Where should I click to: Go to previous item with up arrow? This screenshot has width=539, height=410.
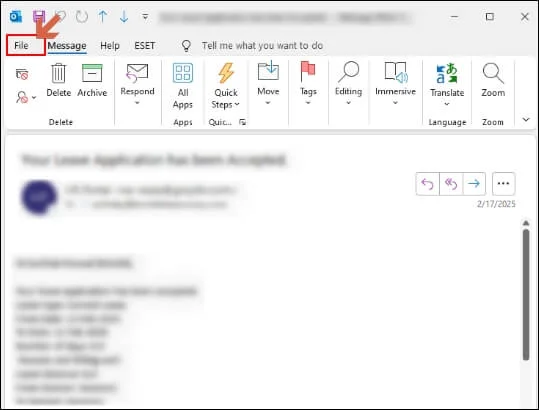tap(103, 16)
